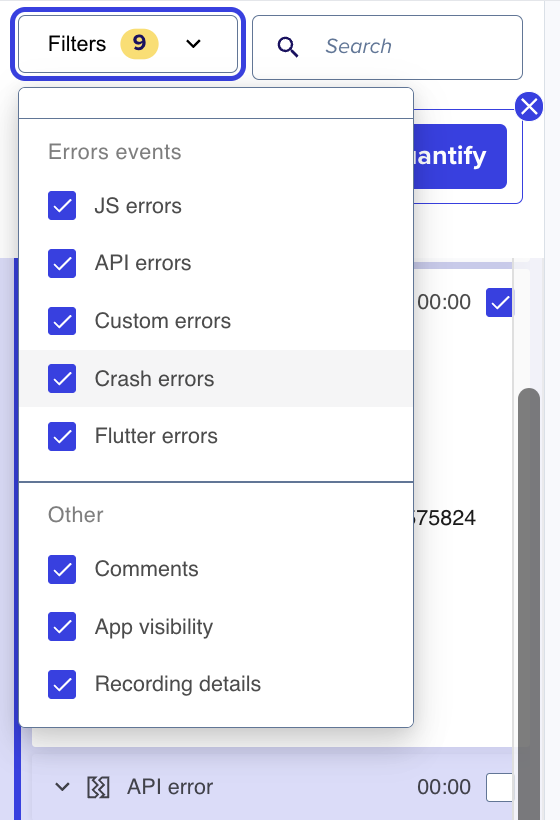560x820 pixels.
Task: Toggle App visibility checkbox
Action: pos(62,627)
